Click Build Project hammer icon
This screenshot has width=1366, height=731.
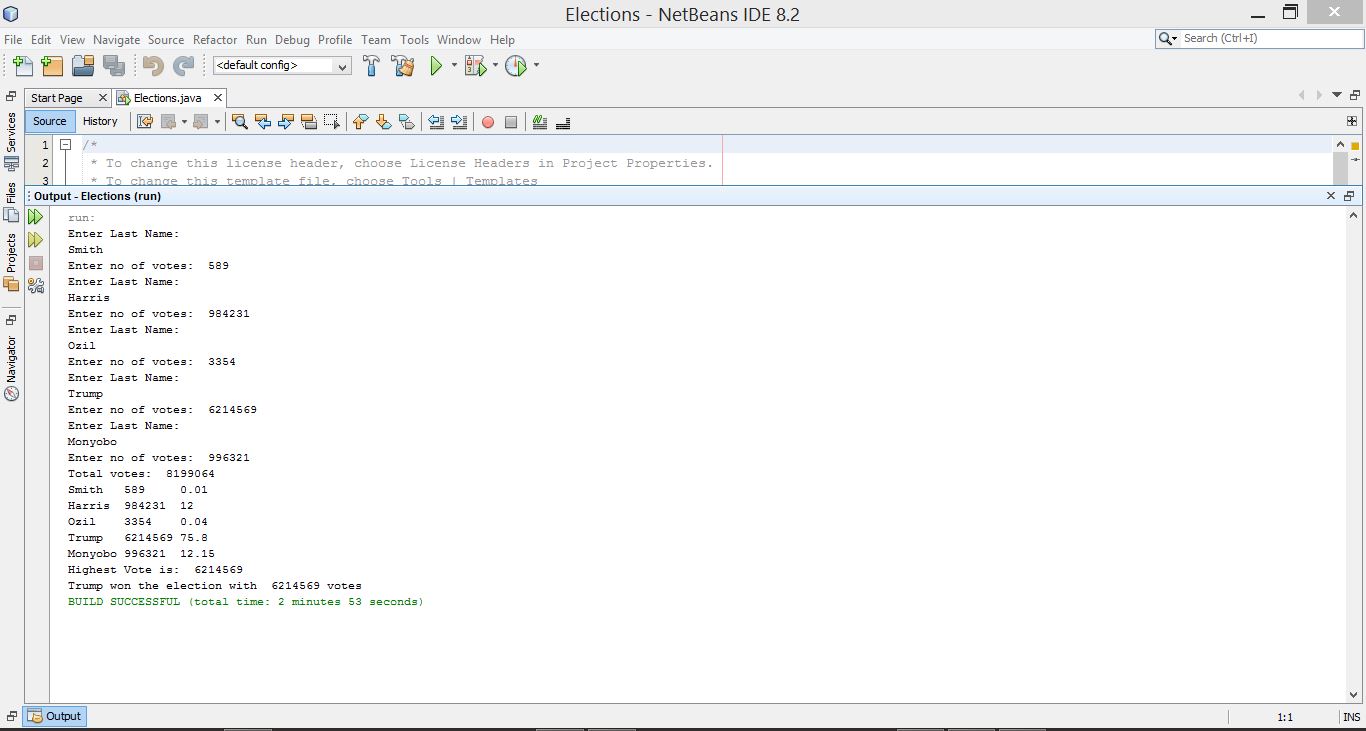(x=371, y=66)
